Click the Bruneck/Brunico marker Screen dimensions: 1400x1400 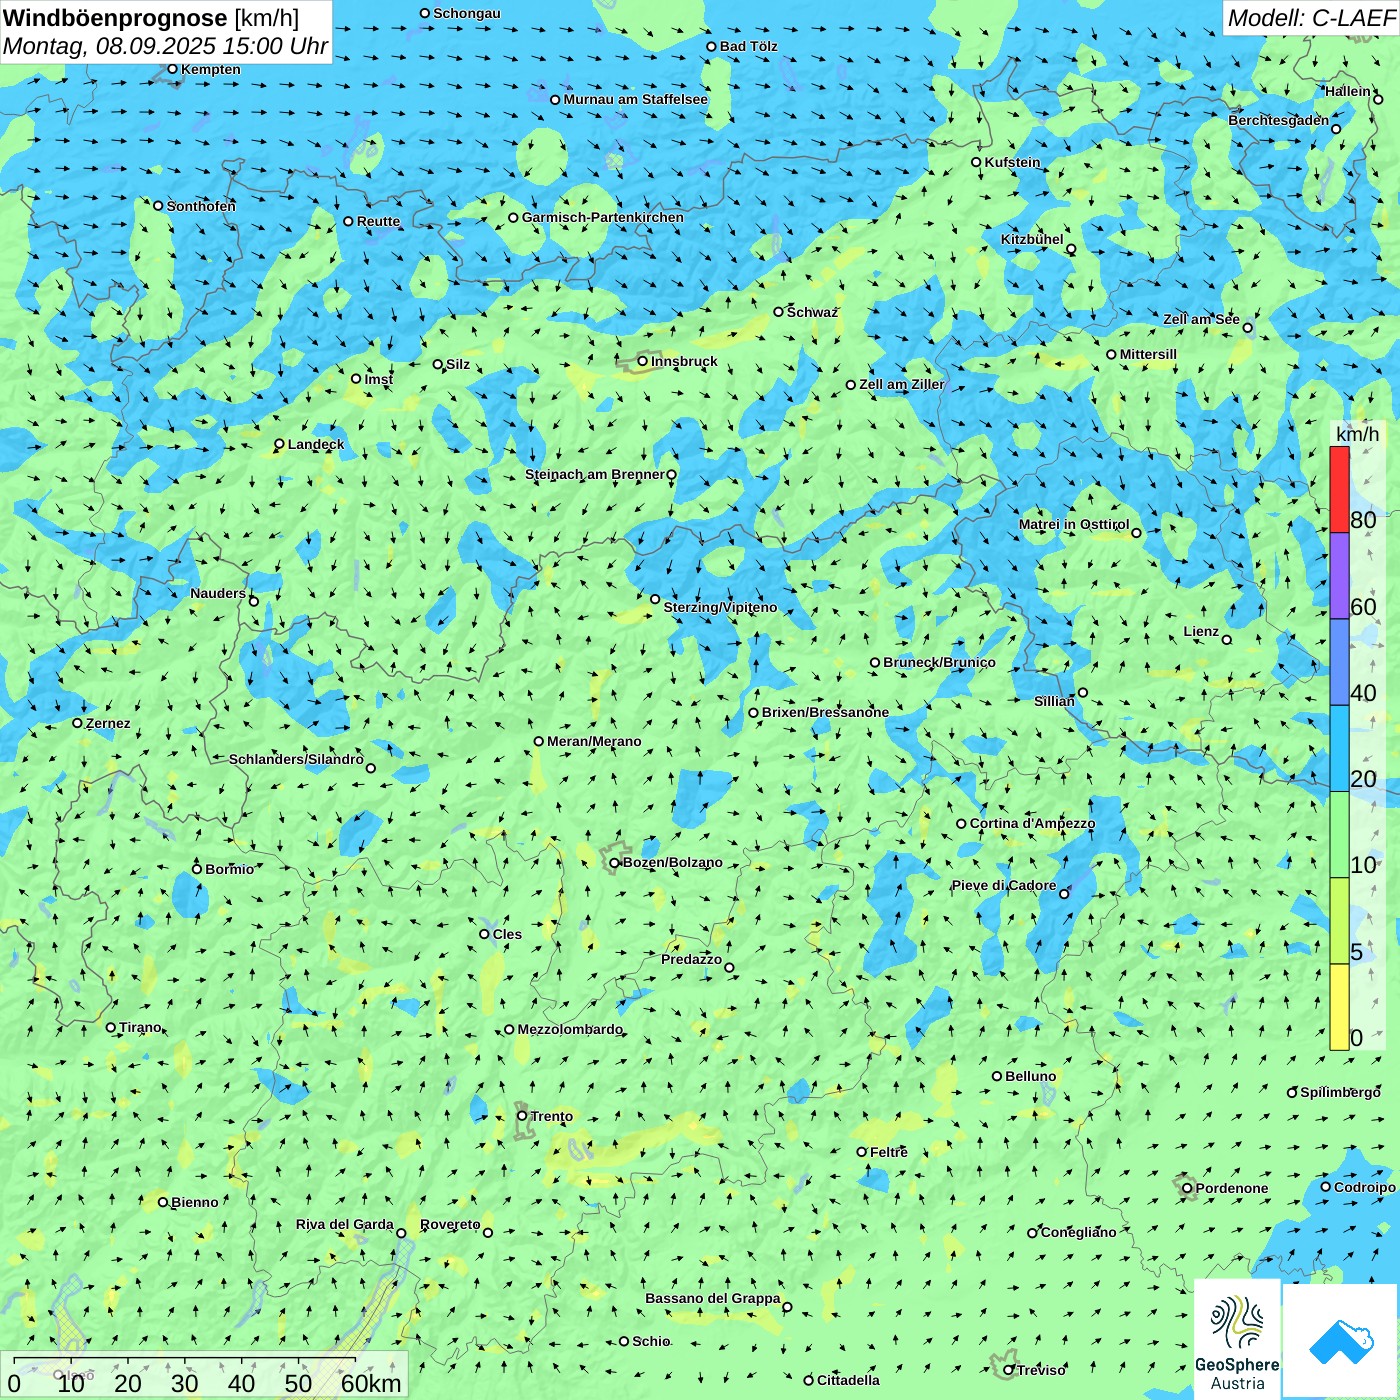click(875, 662)
